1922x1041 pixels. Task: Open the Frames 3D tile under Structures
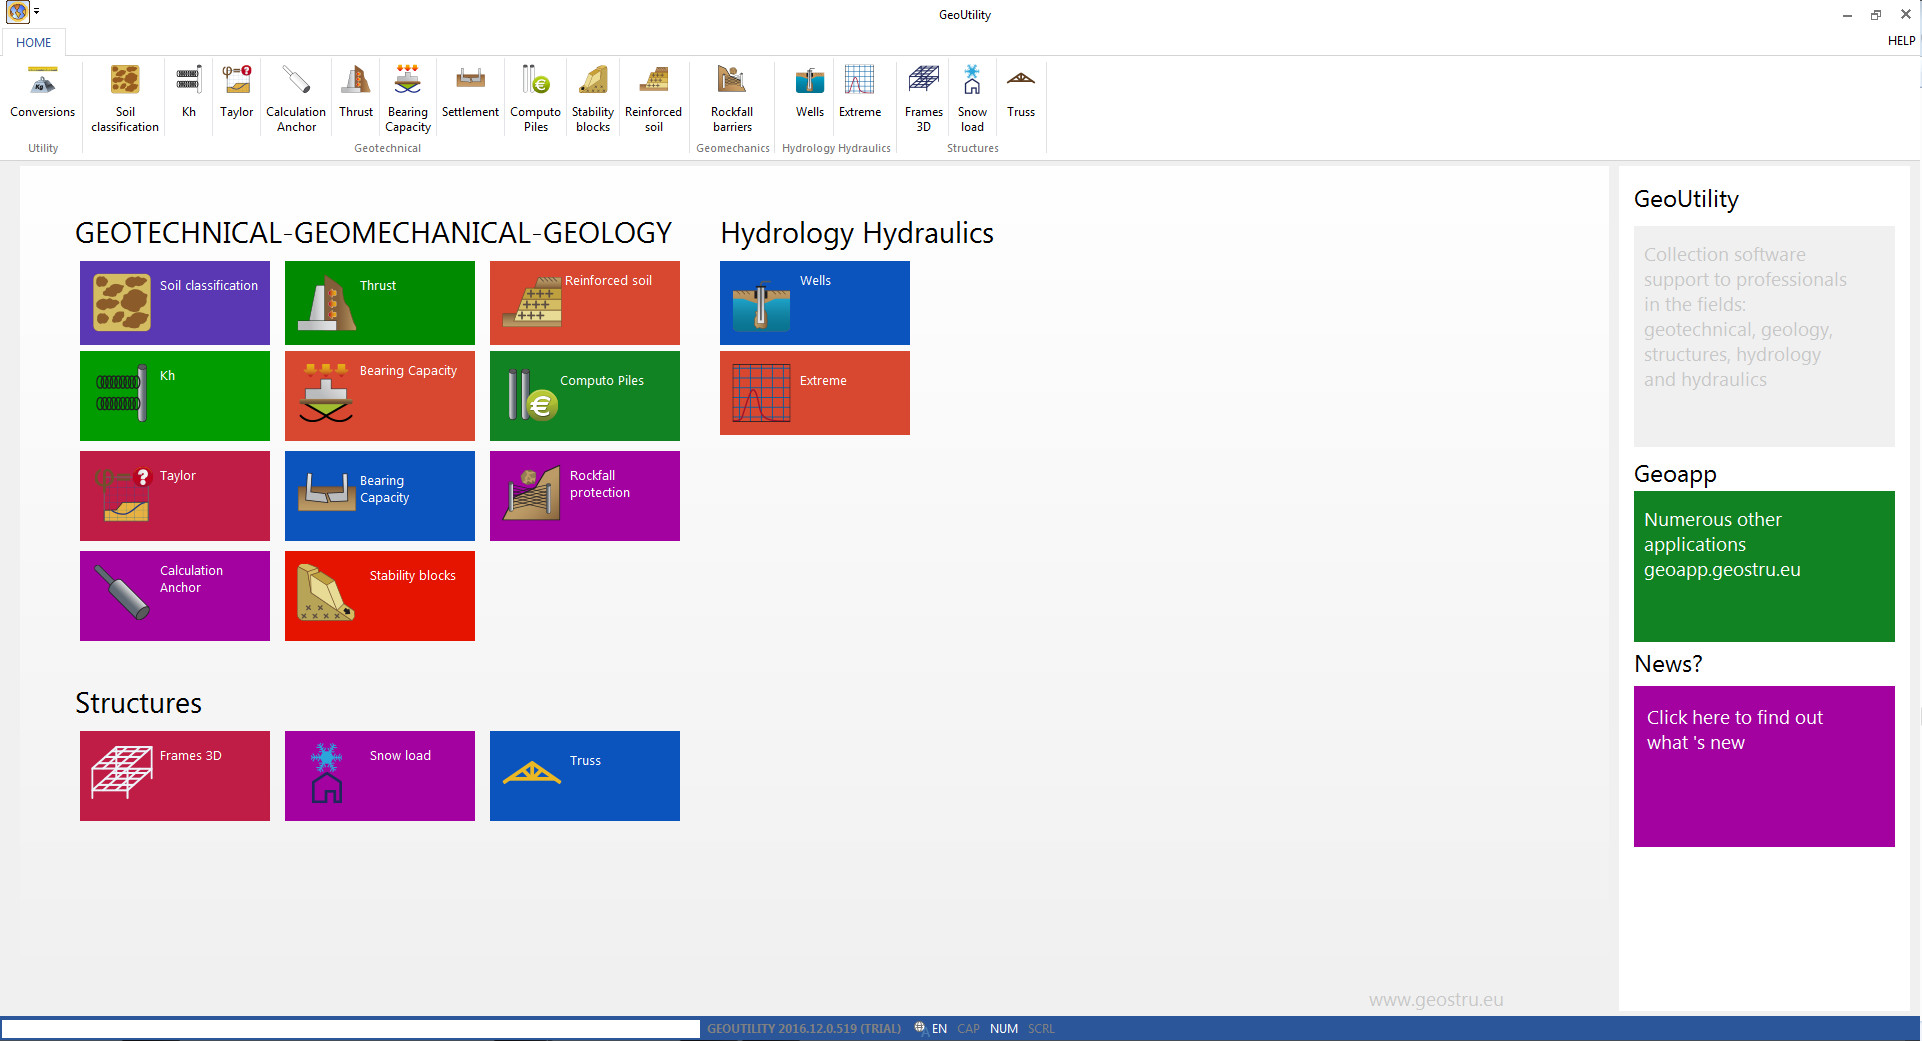[175, 776]
